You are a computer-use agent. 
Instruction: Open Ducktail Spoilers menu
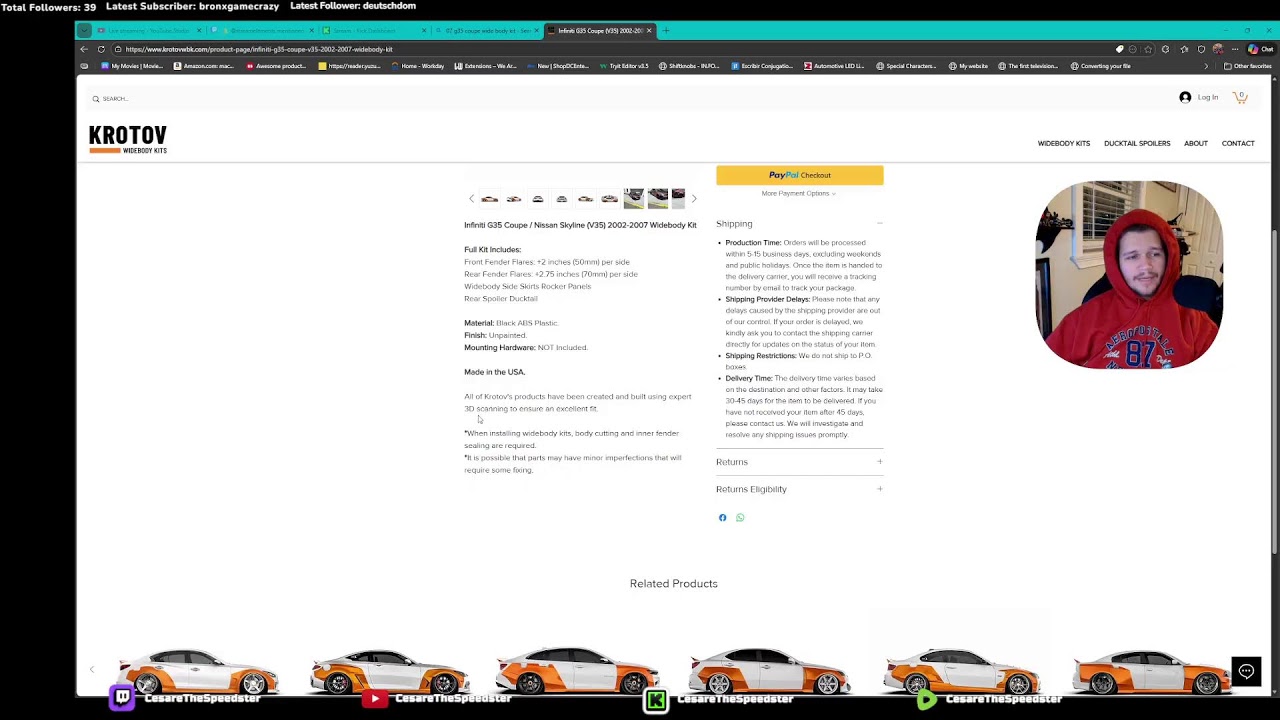tap(1137, 143)
